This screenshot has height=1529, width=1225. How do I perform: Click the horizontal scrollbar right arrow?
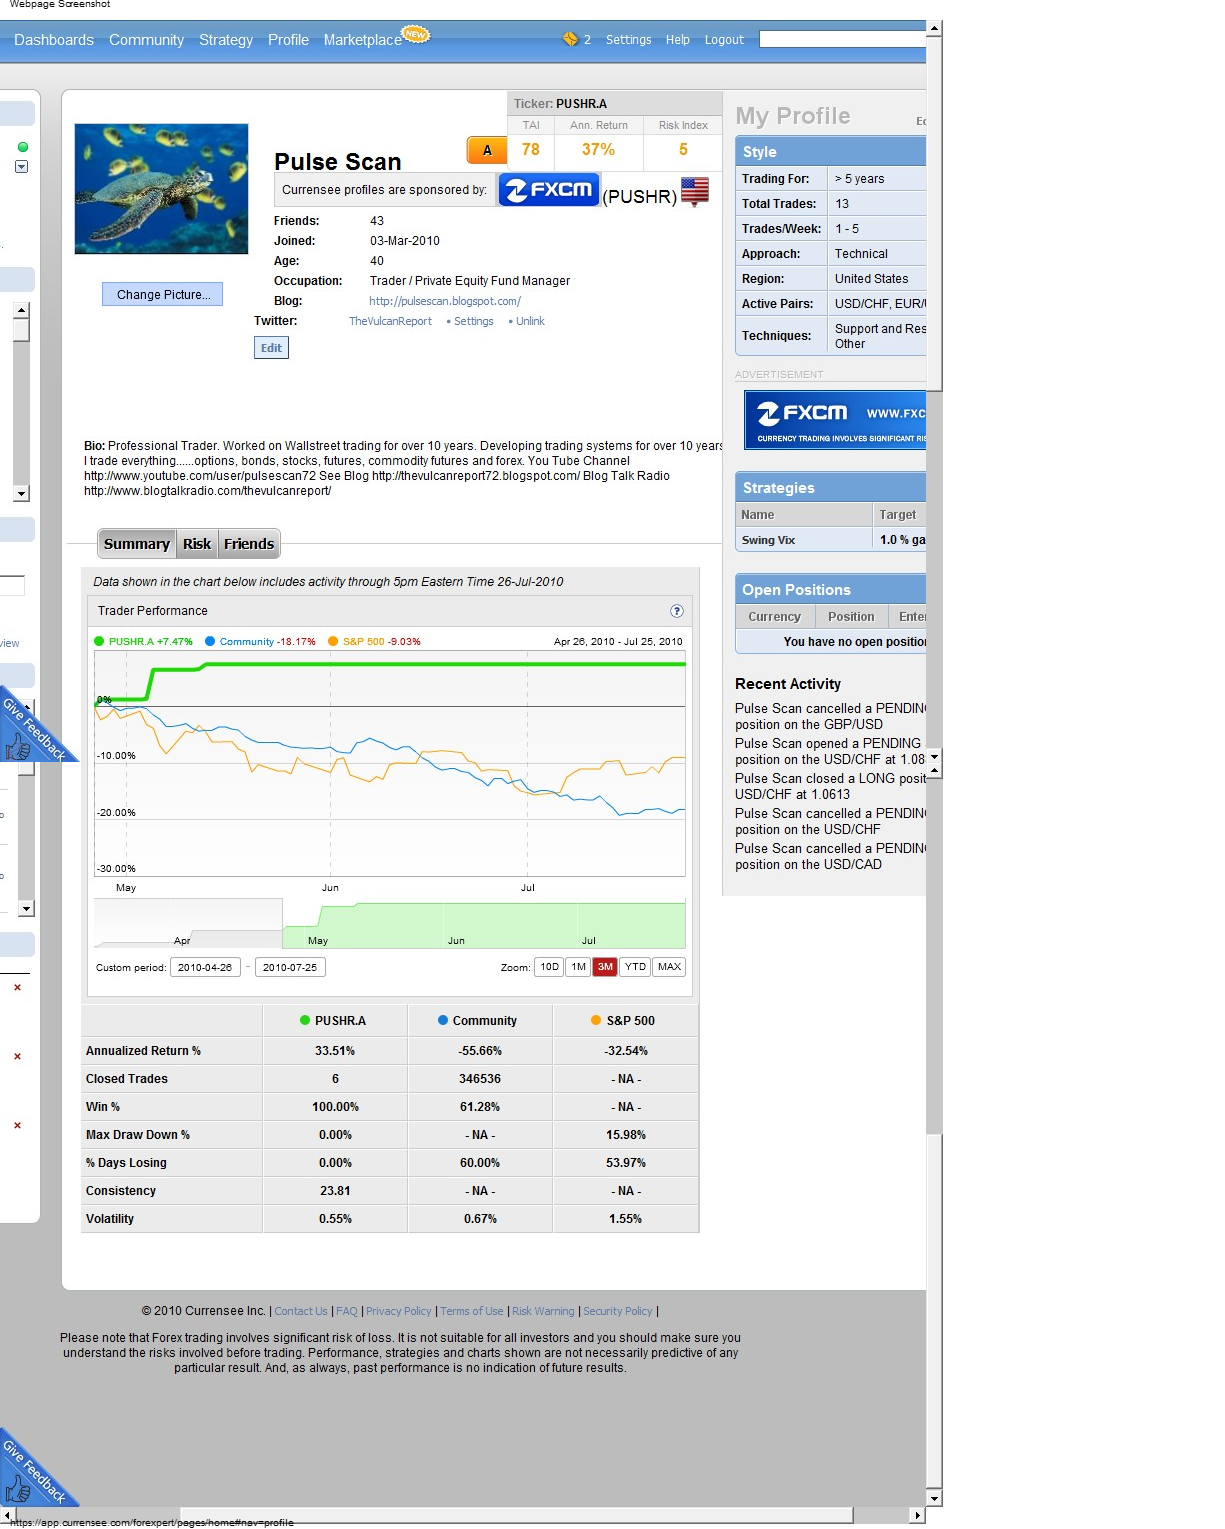[918, 1515]
